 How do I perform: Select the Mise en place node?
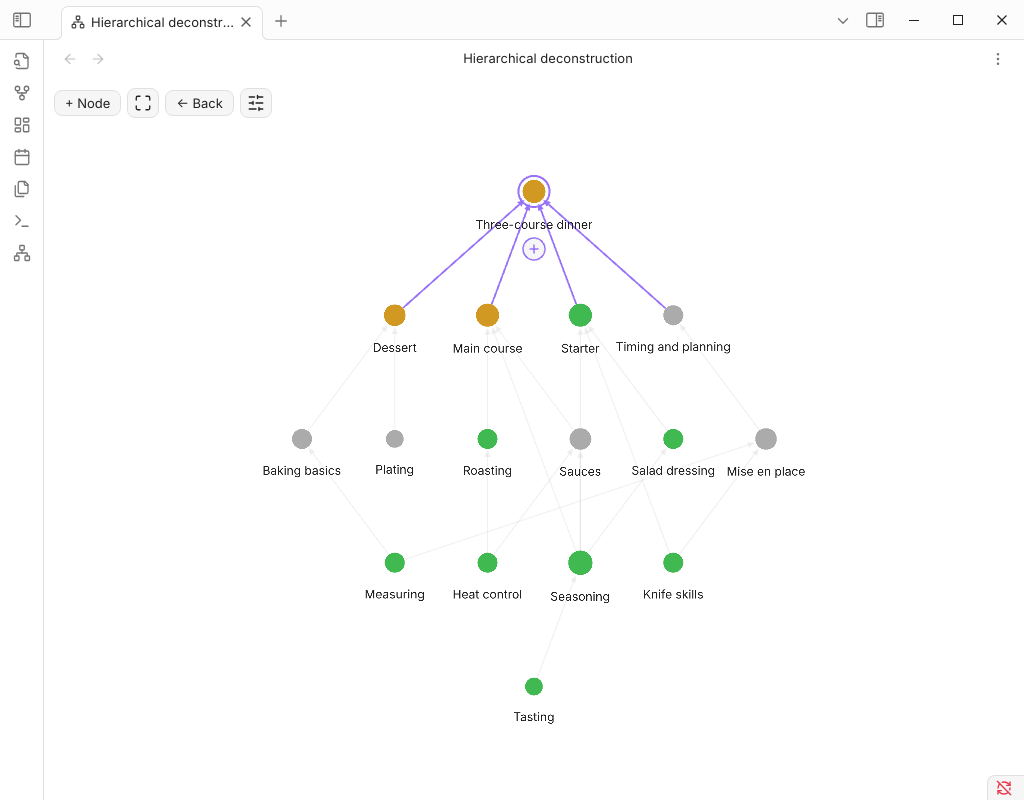click(765, 439)
